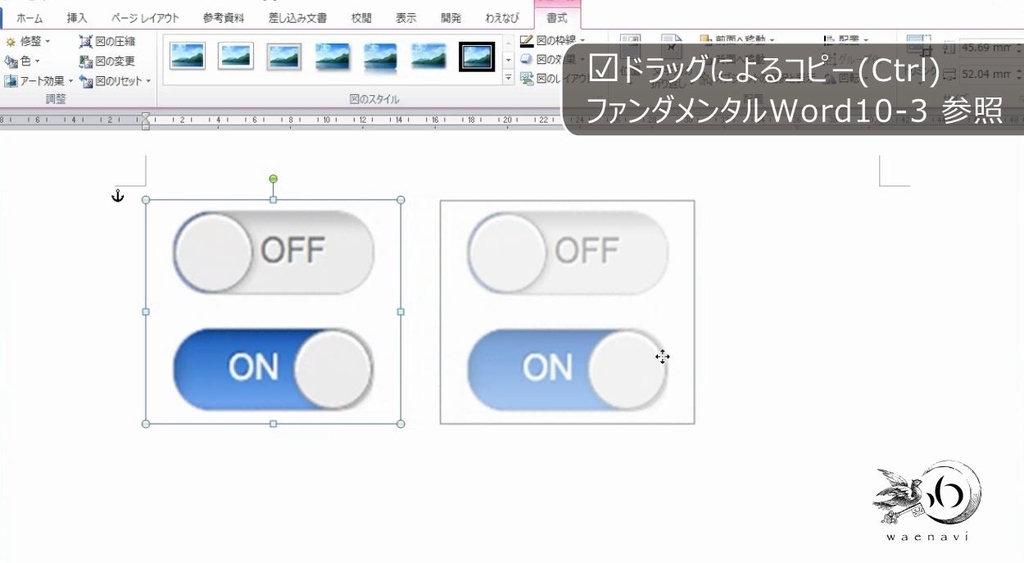Screen dimensions: 1024x563
Task: Apply the fourth shadowed picture style
Action: [x=332, y=57]
